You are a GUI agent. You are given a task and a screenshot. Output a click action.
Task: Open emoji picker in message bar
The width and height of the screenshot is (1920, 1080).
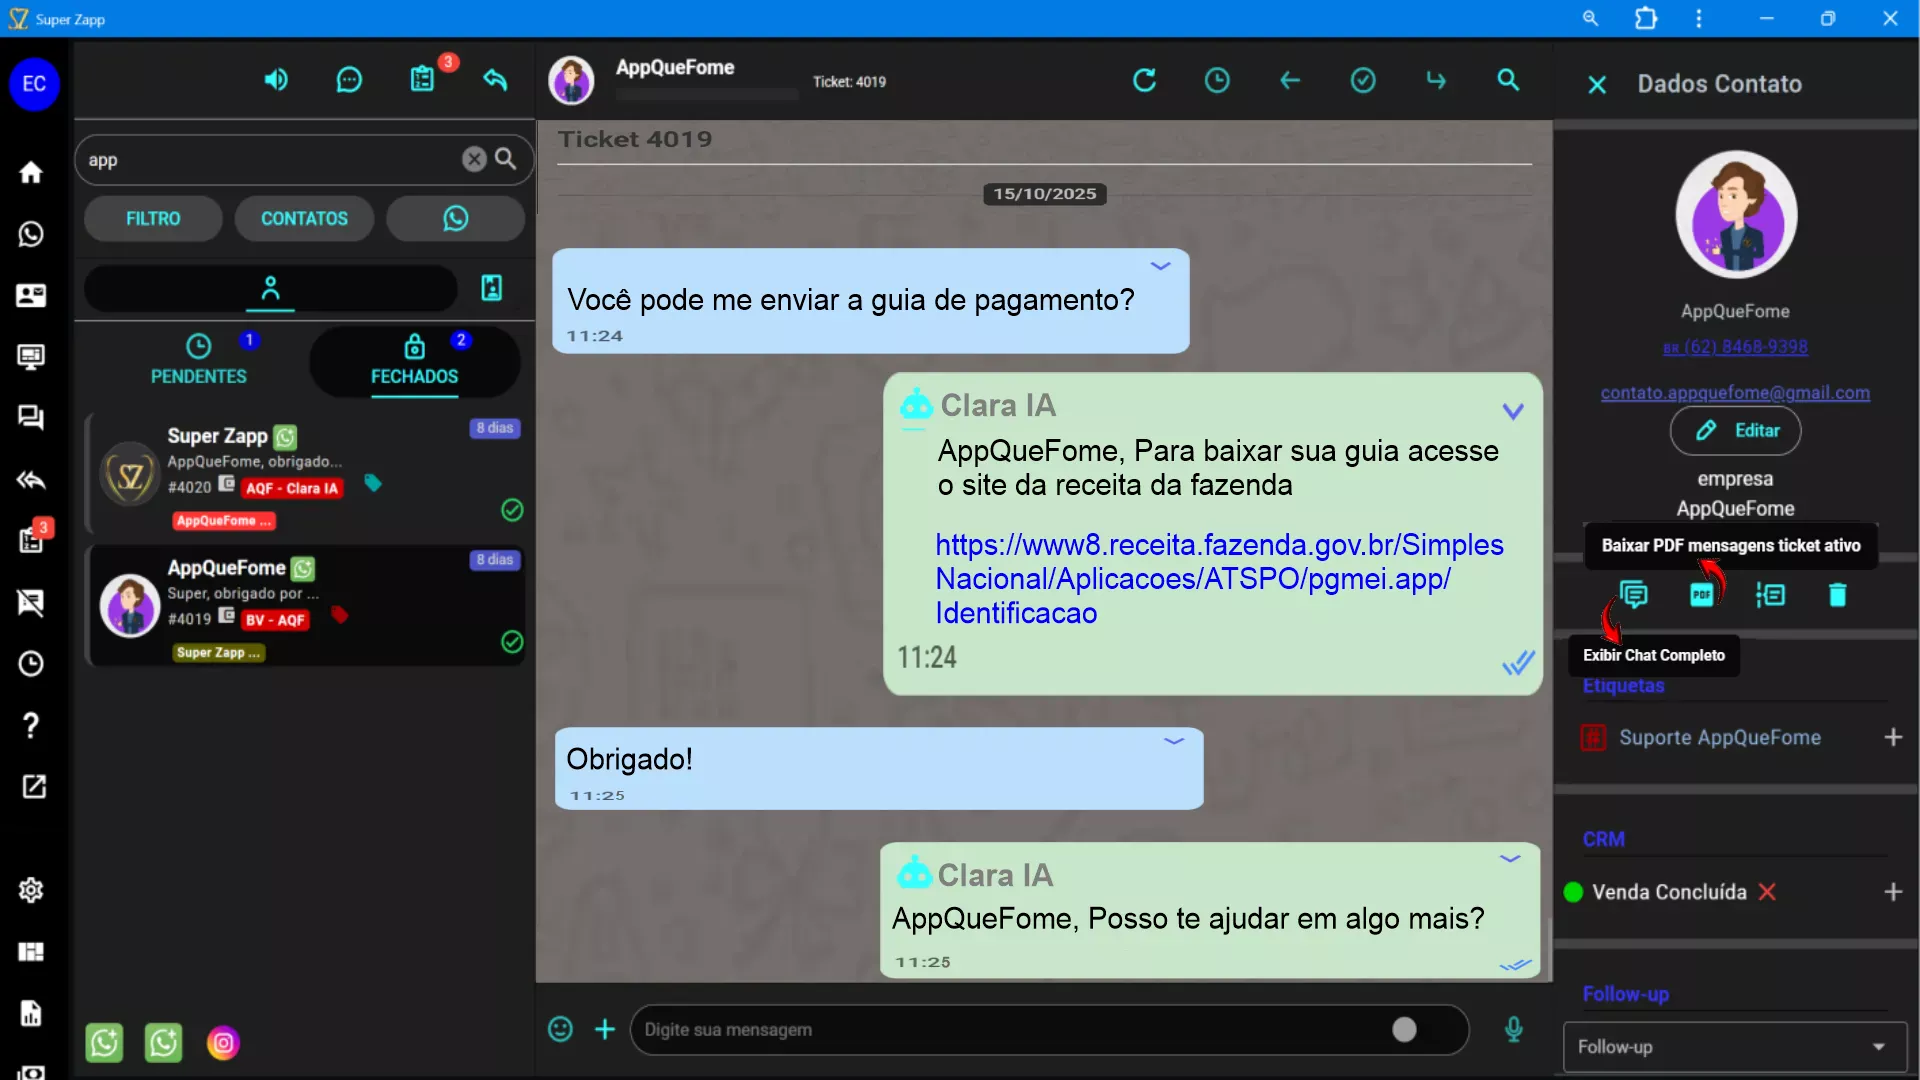[x=560, y=1029]
